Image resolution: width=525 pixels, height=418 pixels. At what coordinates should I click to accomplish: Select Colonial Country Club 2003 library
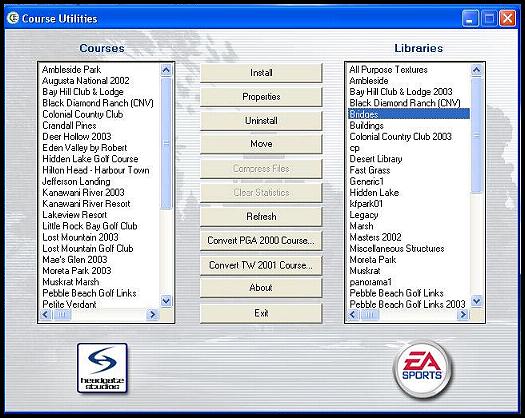pyautogui.click(x=400, y=137)
